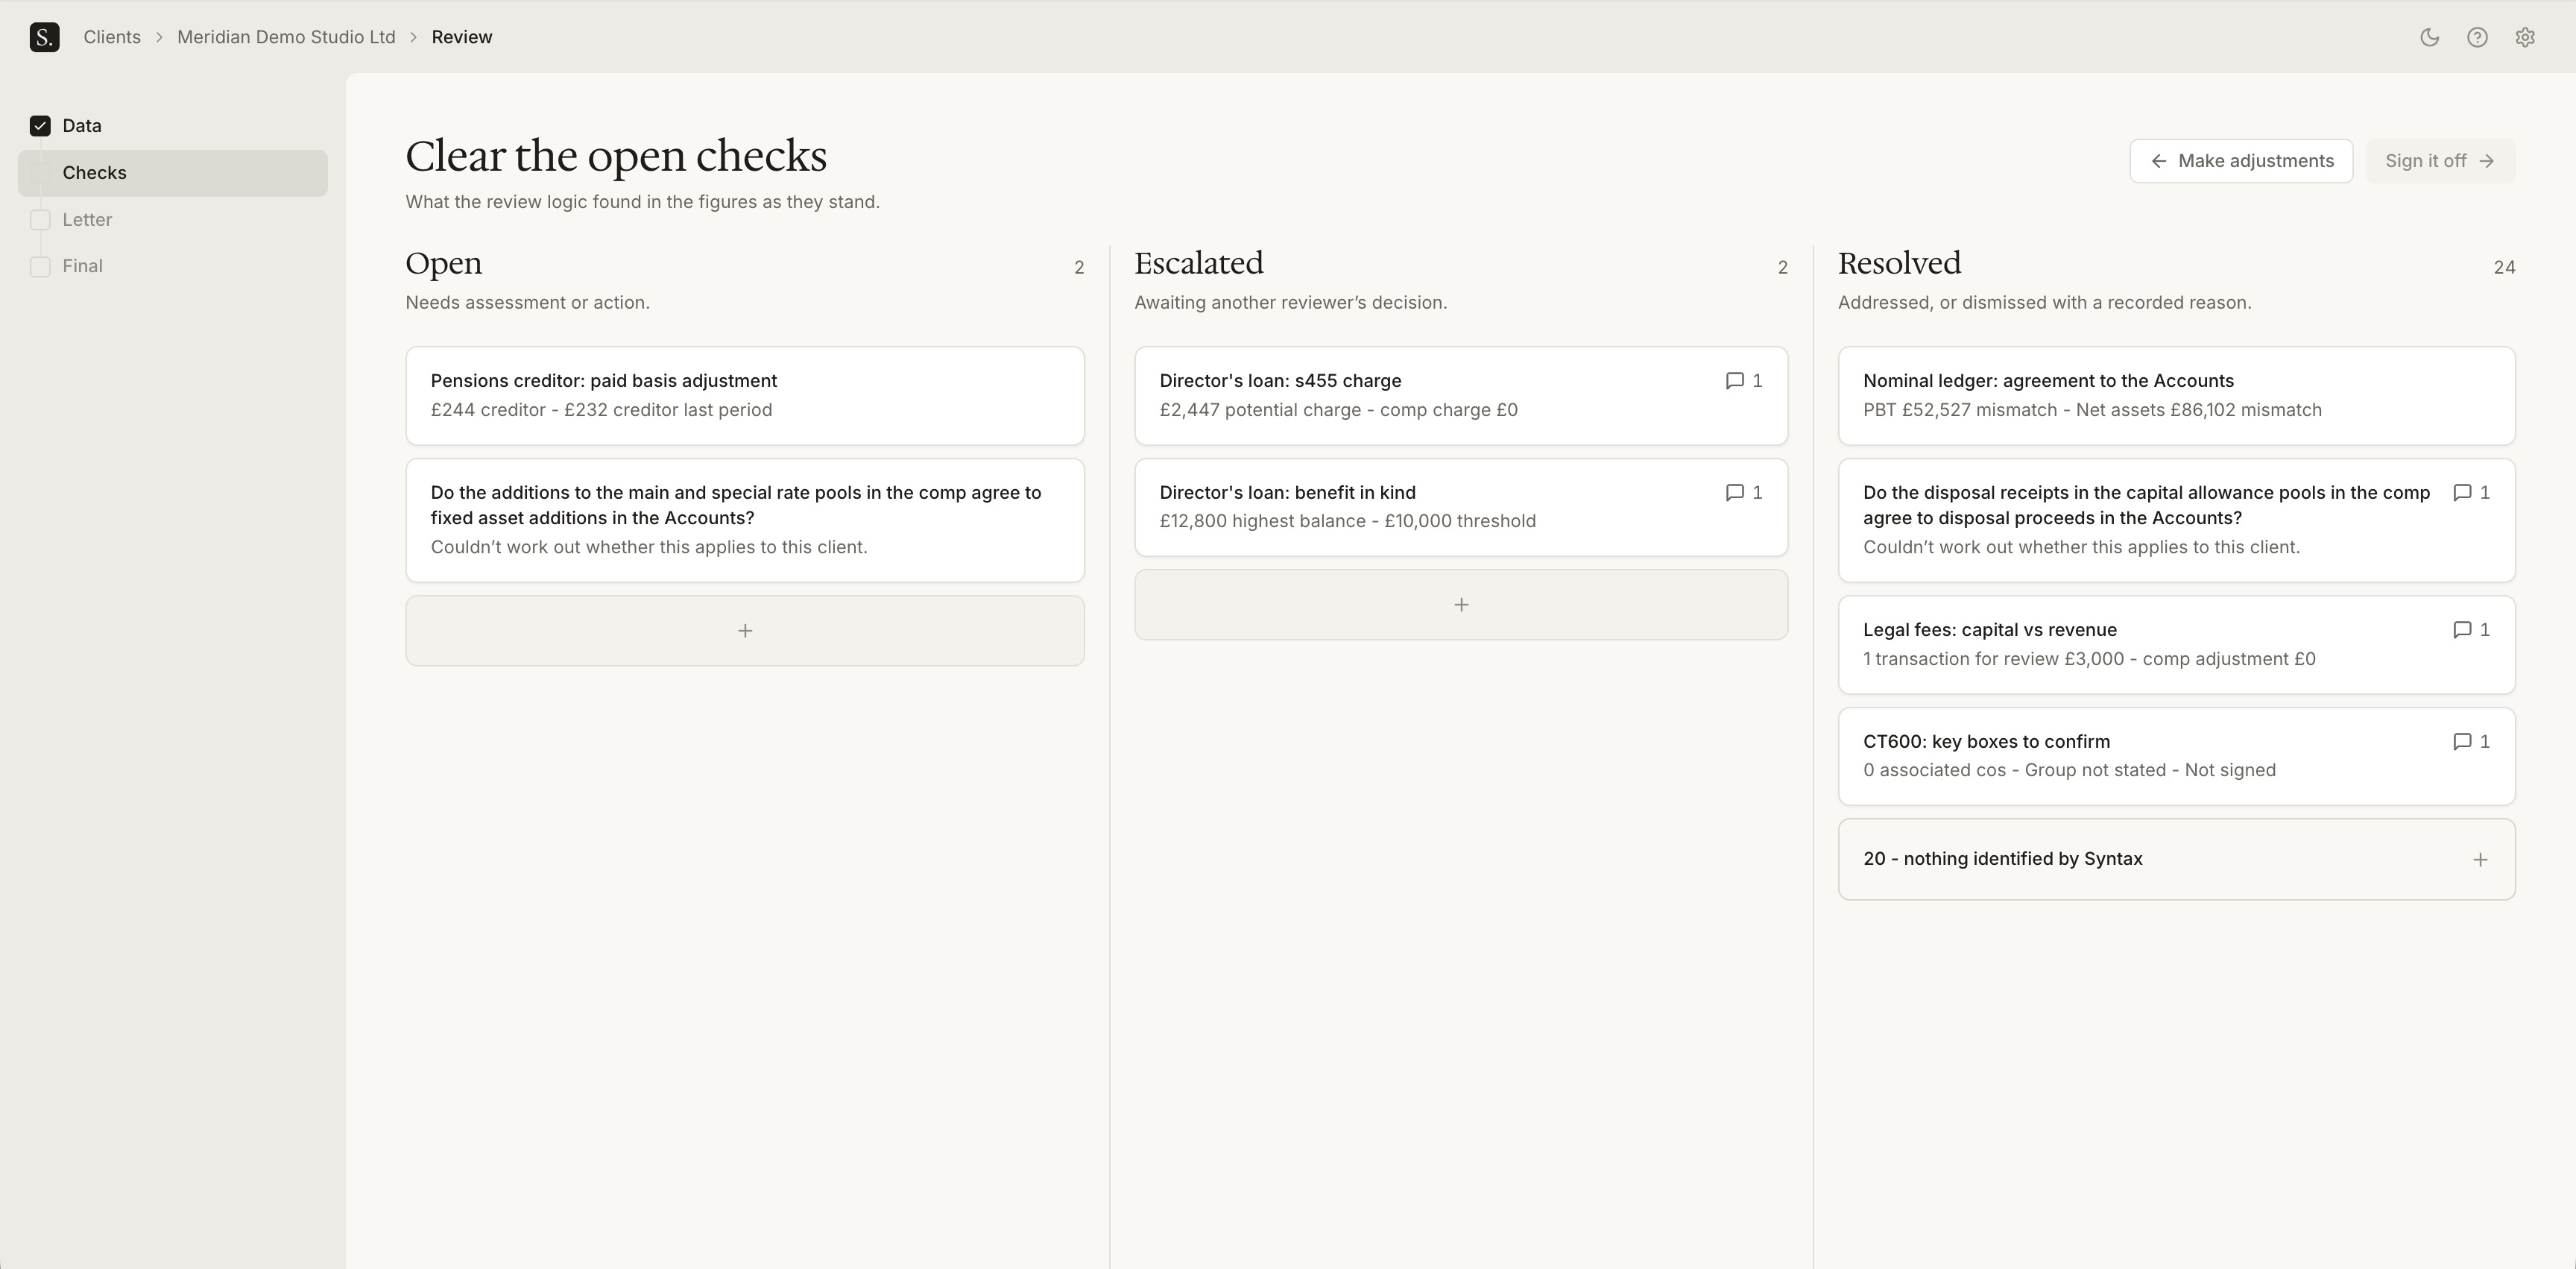This screenshot has width=2576, height=1269.
Task: Toggle dark mode moon icon
Action: [x=2429, y=37]
